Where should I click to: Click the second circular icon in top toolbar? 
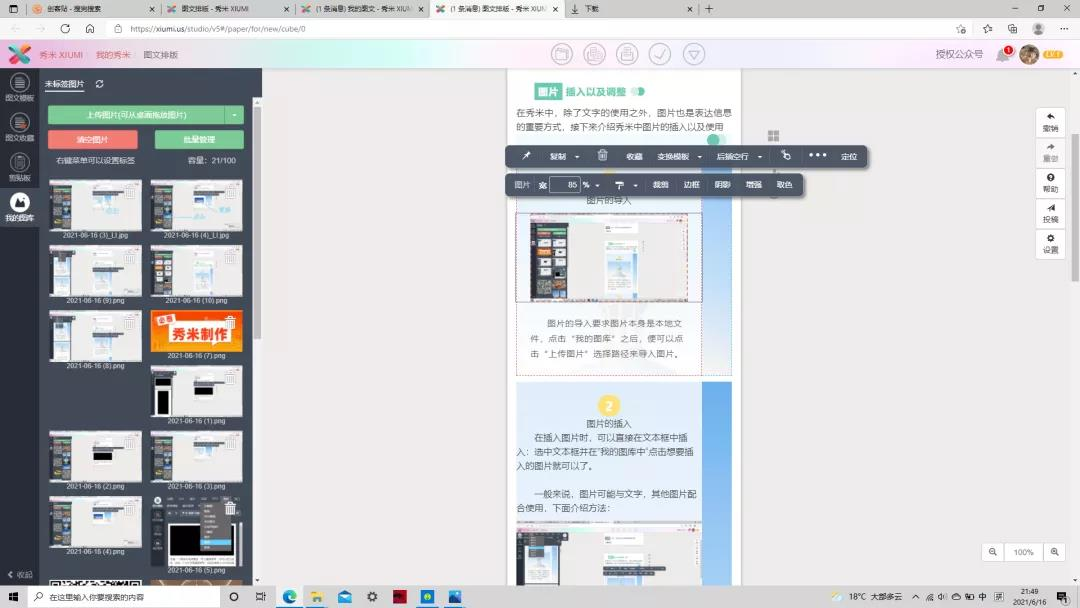[594, 54]
